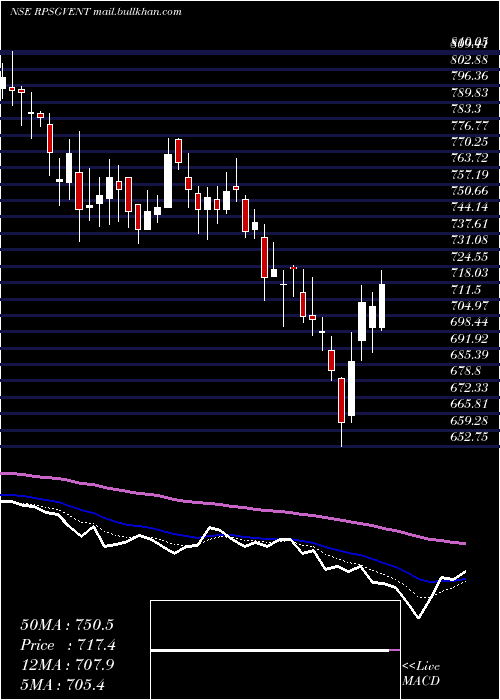Pick the 763.72 axis value
The width and height of the screenshot is (500, 700).
click(x=469, y=158)
